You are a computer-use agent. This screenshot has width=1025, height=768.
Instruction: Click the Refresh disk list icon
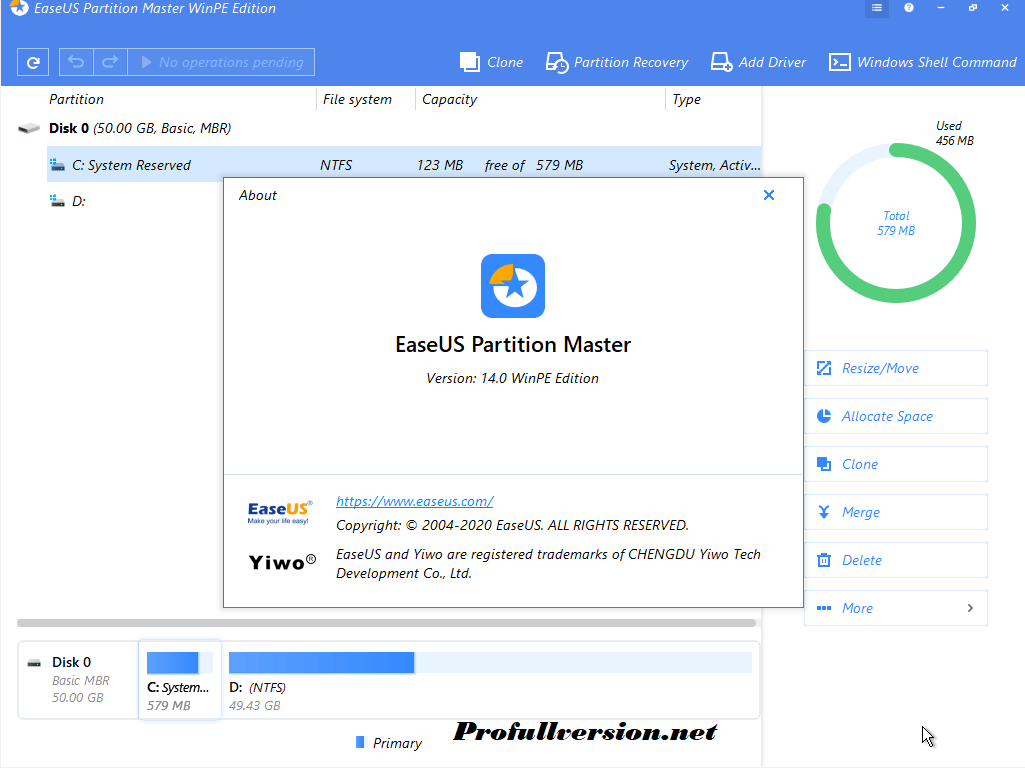click(33, 61)
